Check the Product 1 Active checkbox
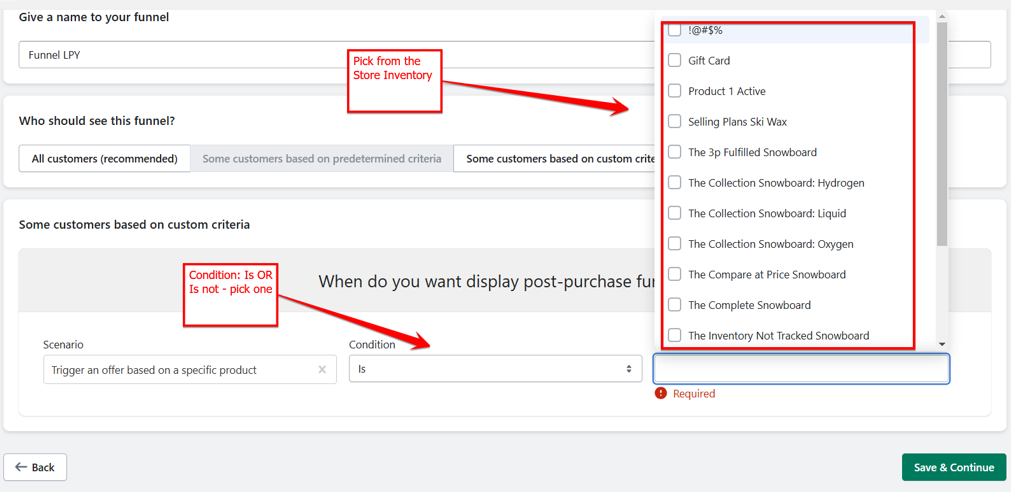This screenshot has width=1011, height=492. click(675, 91)
